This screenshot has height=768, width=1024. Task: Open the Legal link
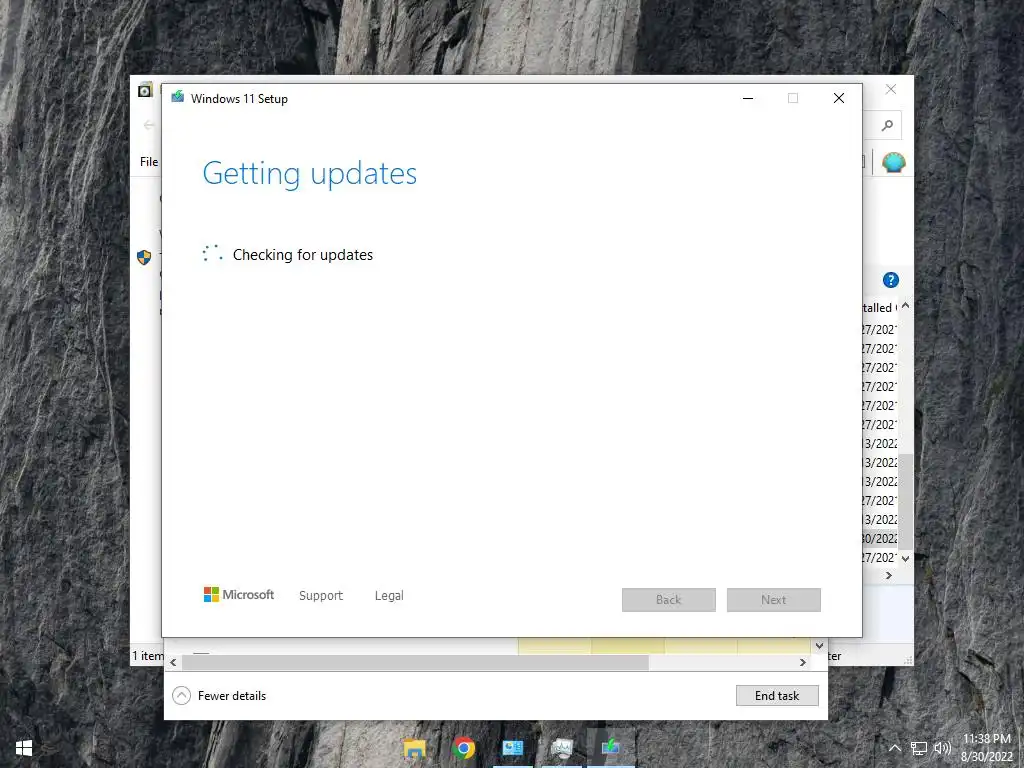tap(389, 596)
